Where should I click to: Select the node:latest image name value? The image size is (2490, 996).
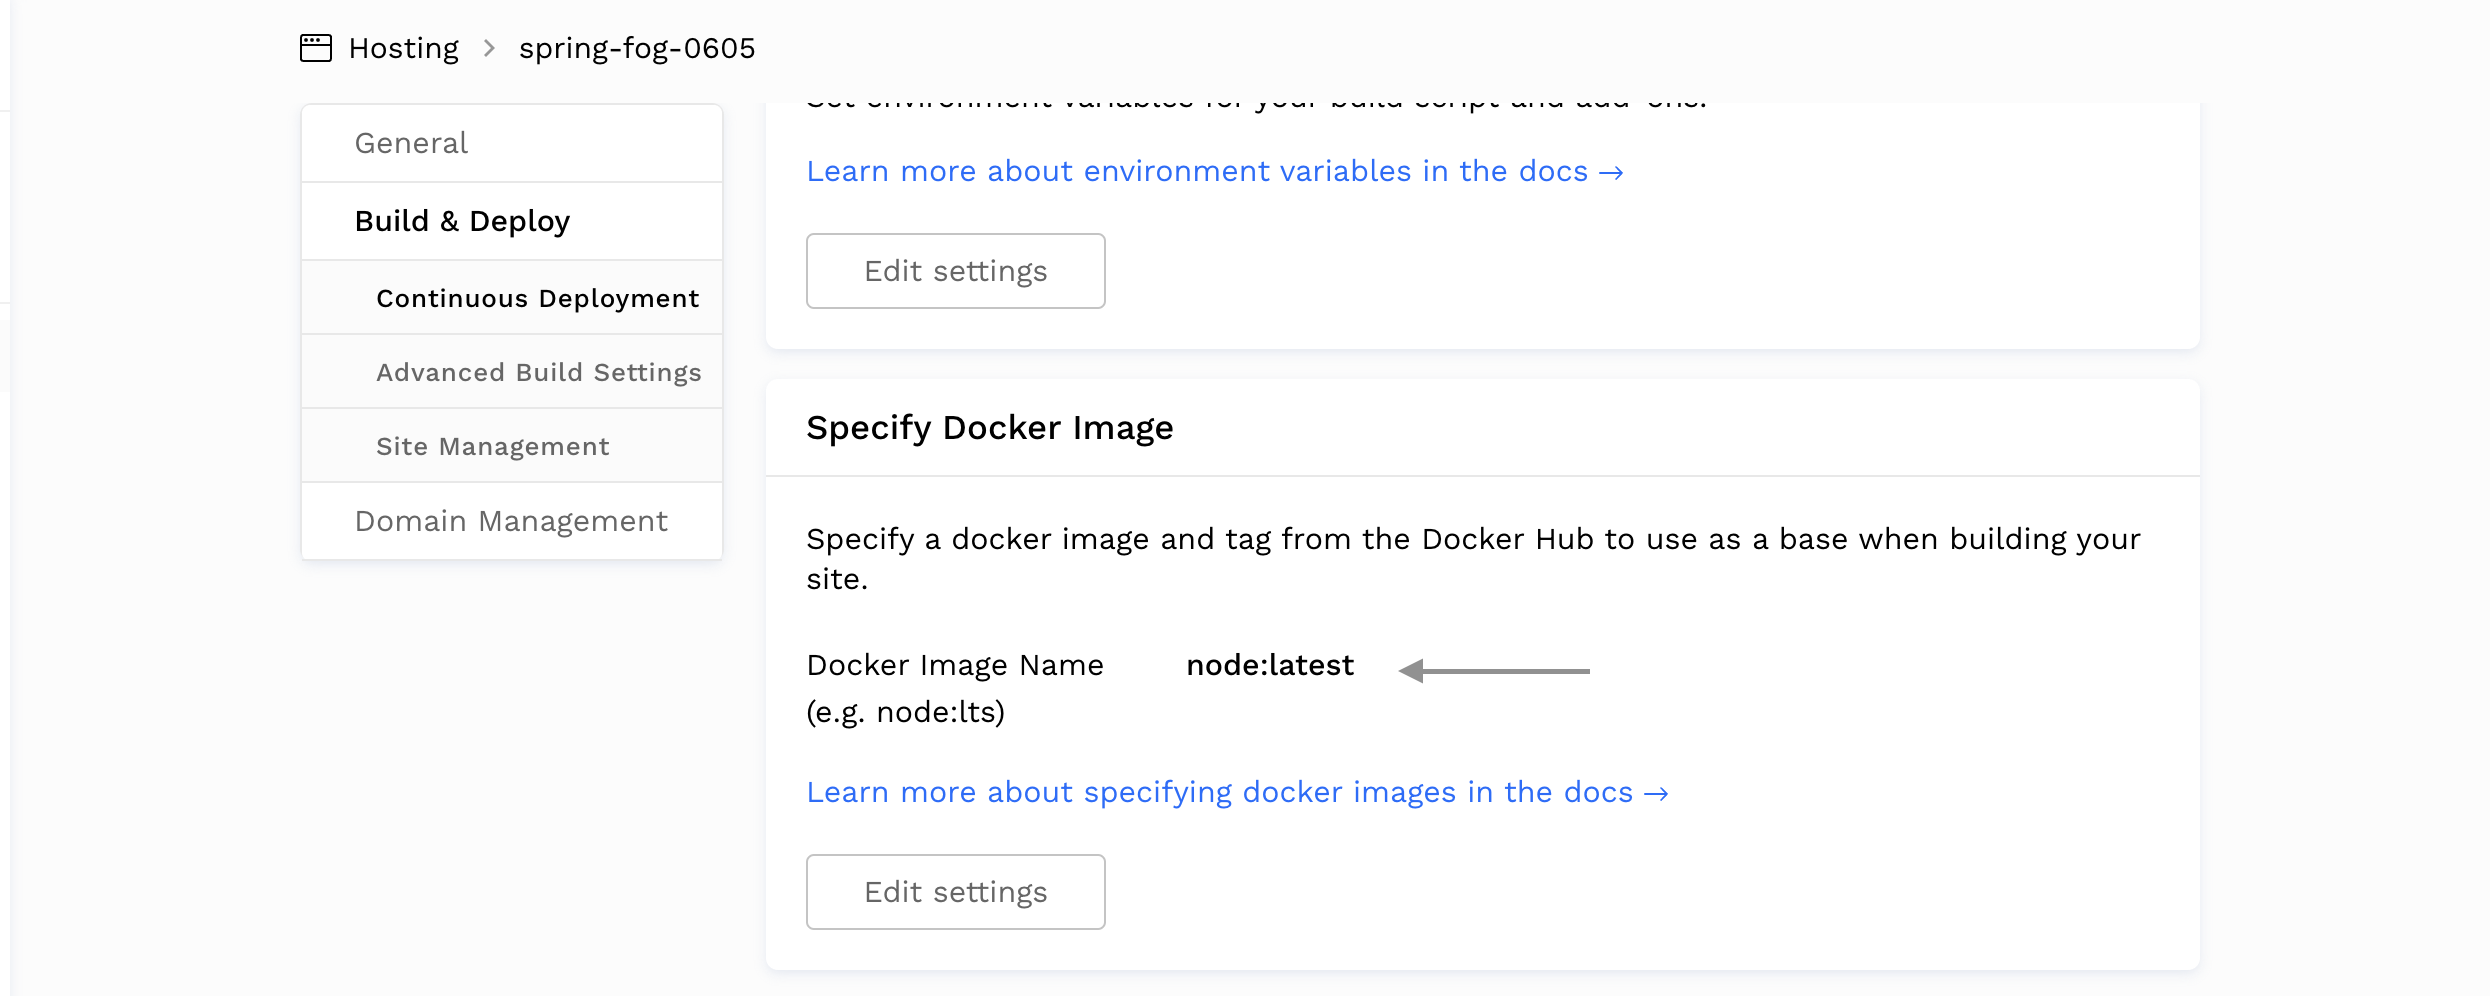pyautogui.click(x=1269, y=665)
